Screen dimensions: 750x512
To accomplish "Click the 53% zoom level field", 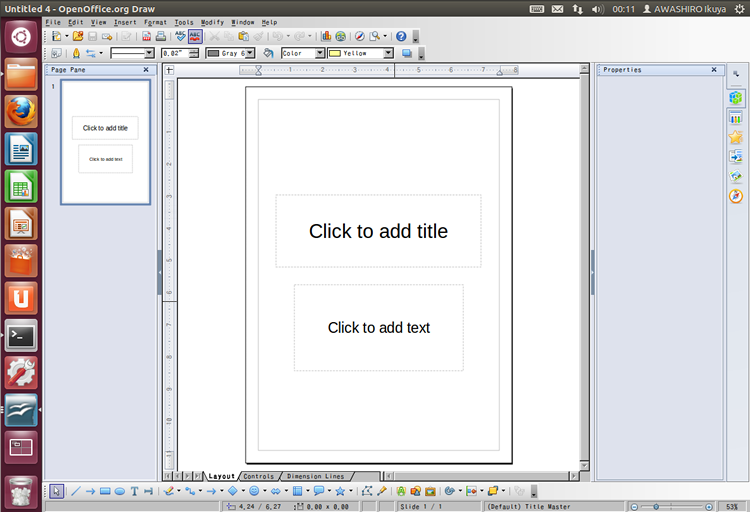I will (732, 507).
